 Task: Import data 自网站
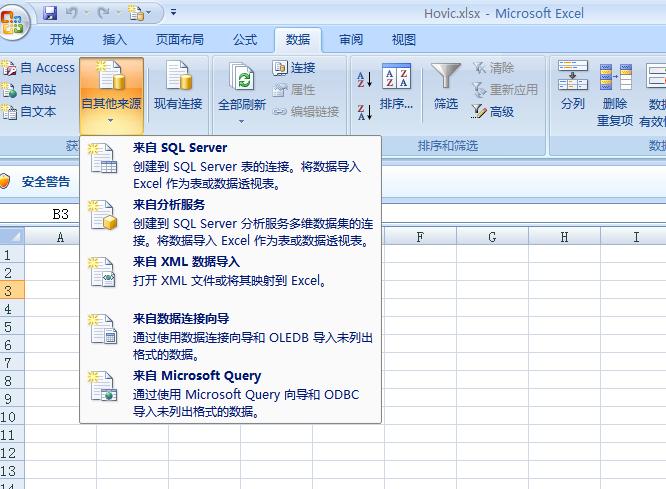29,90
